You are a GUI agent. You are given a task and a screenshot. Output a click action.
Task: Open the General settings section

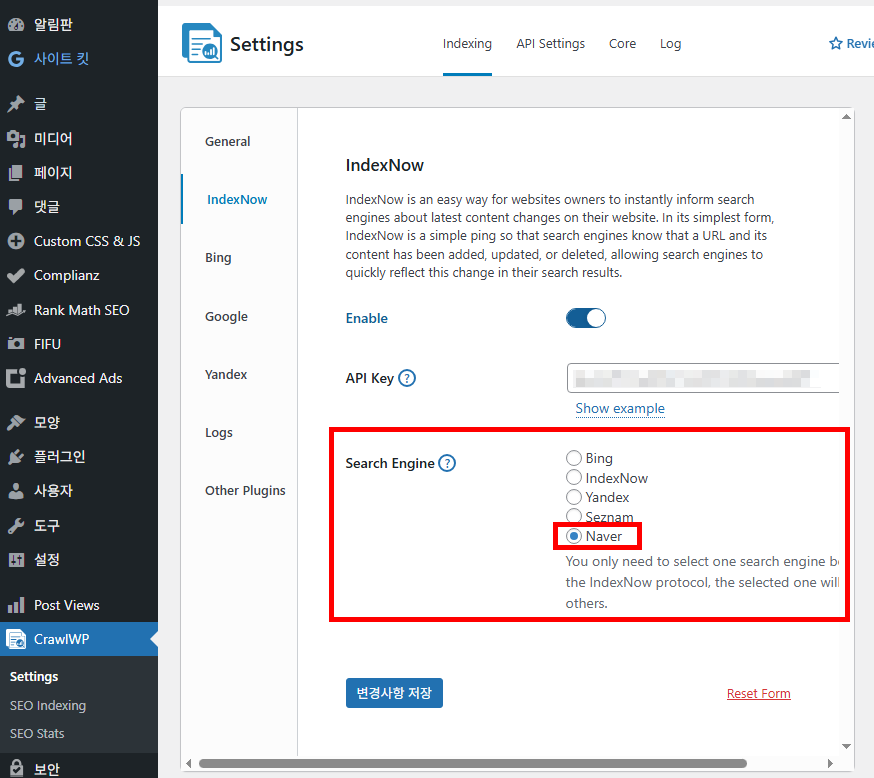227,142
